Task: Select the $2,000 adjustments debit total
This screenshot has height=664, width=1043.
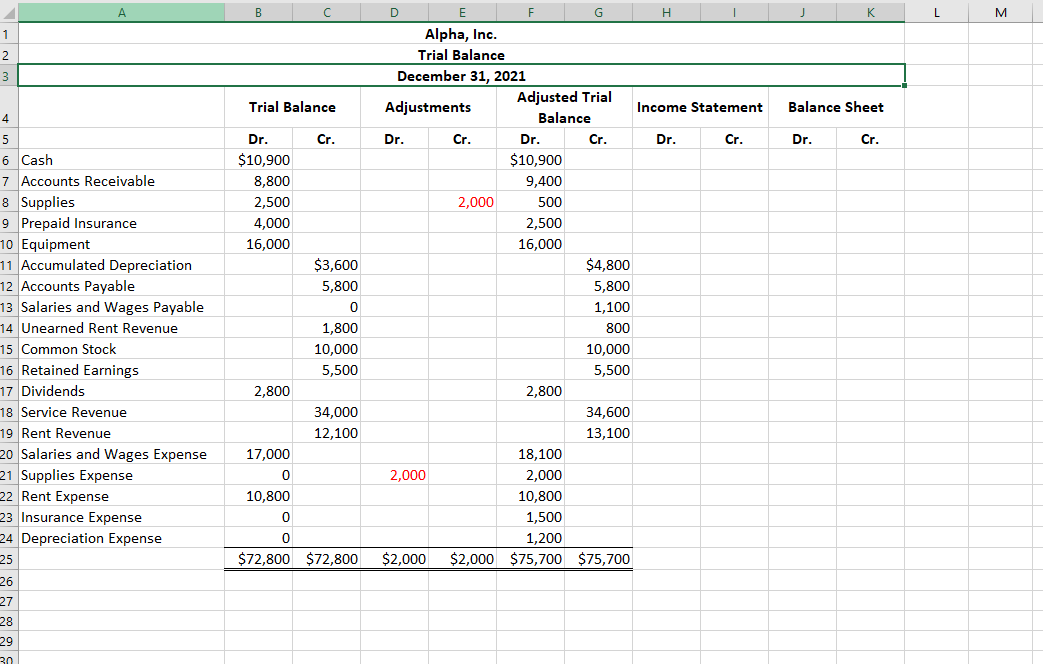Action: pyautogui.click(x=394, y=559)
